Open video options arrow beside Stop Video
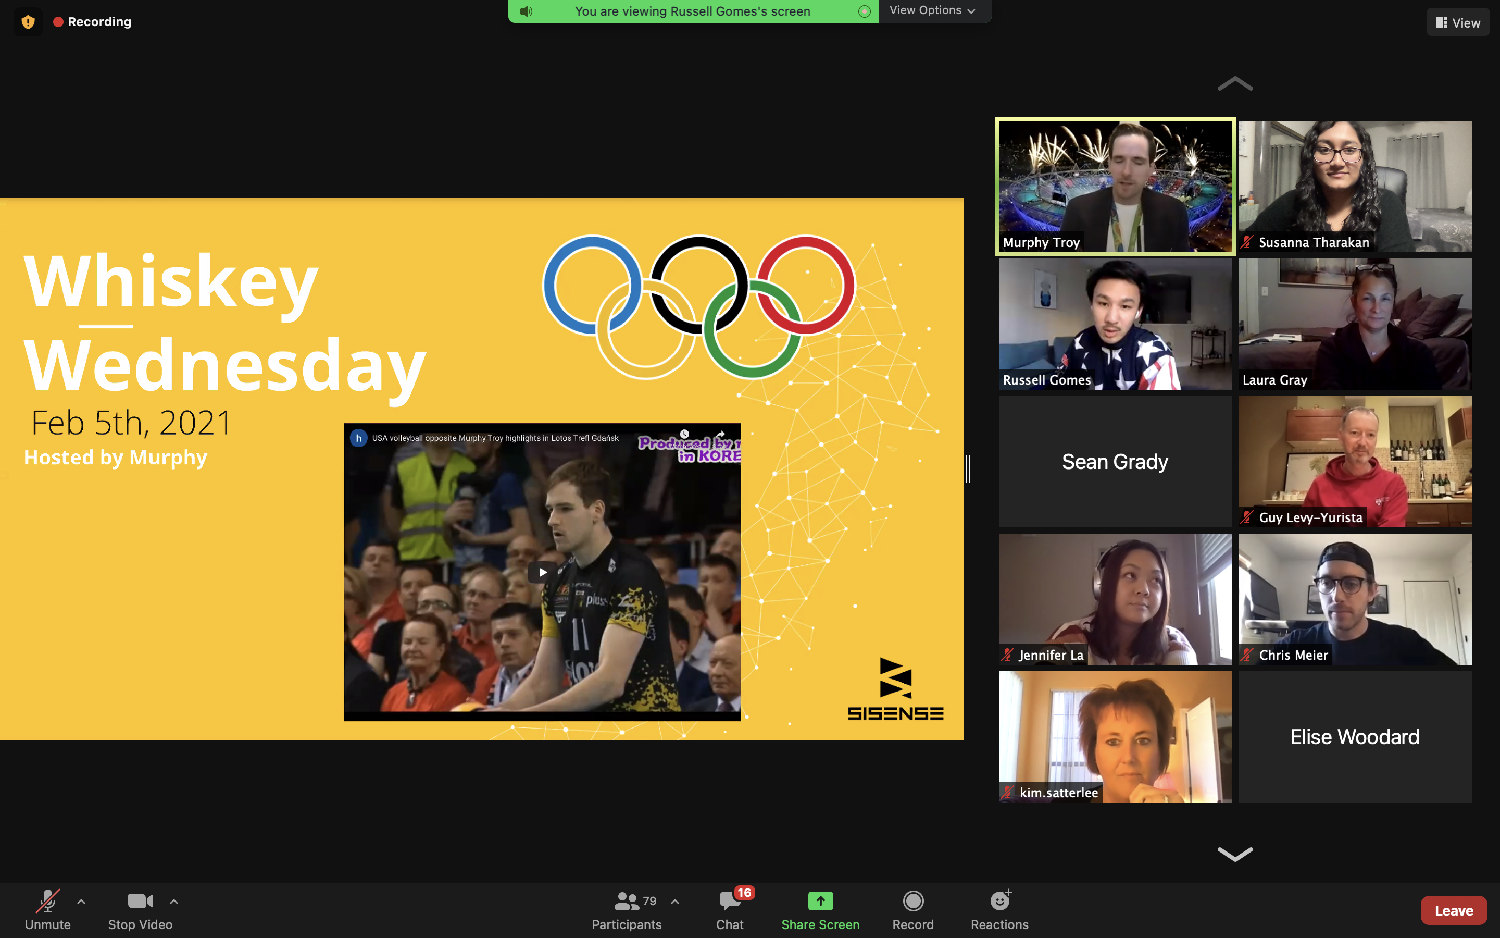Image resolution: width=1500 pixels, height=938 pixels. tap(174, 901)
